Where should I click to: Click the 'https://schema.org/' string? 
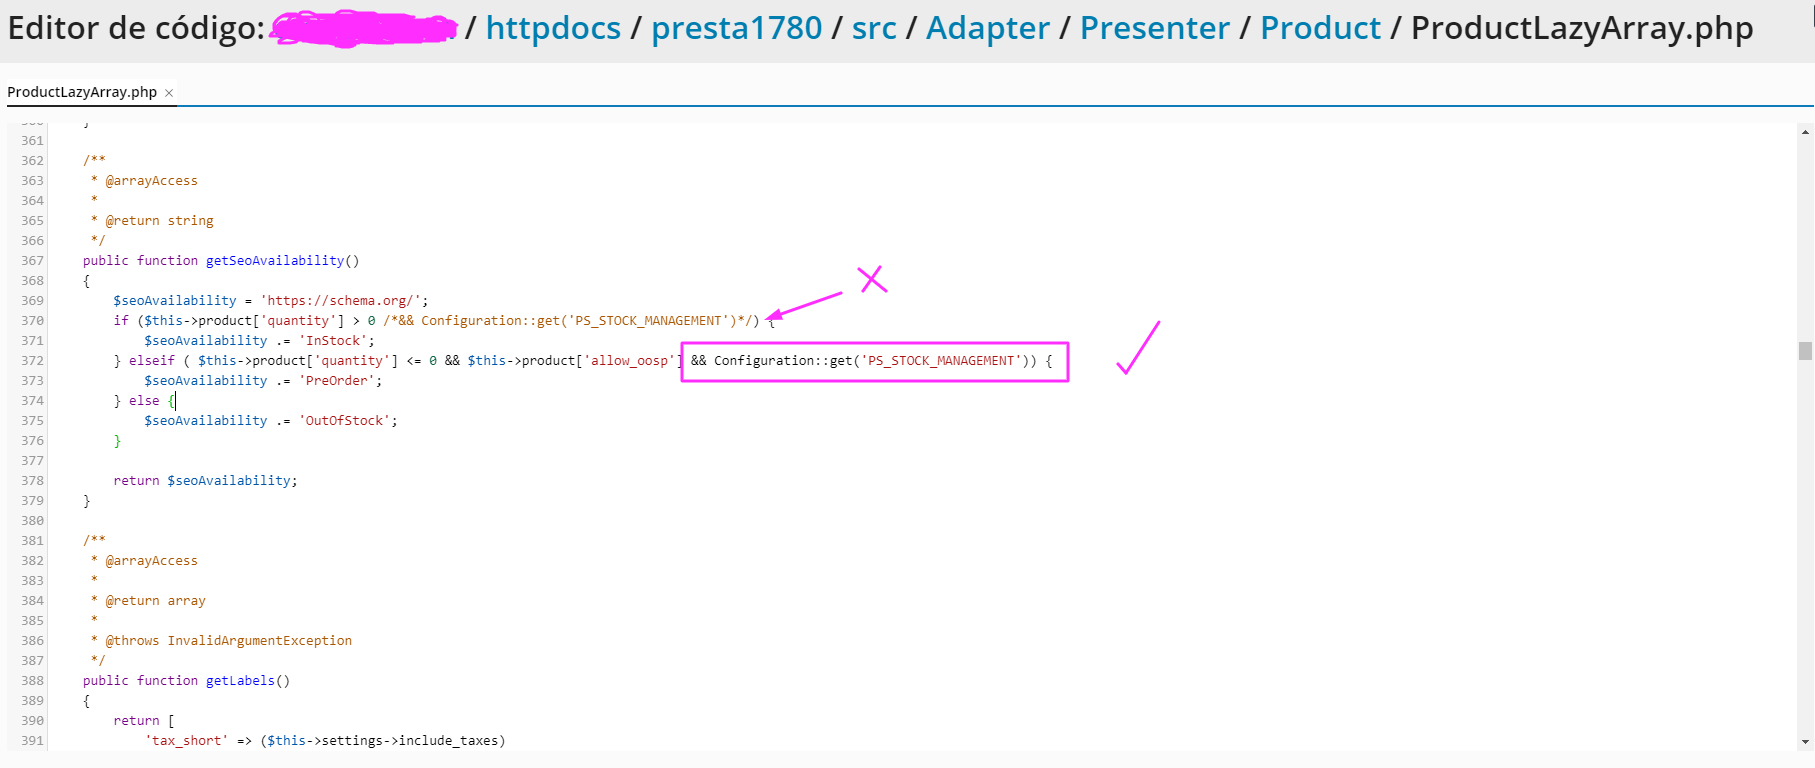click(x=340, y=301)
